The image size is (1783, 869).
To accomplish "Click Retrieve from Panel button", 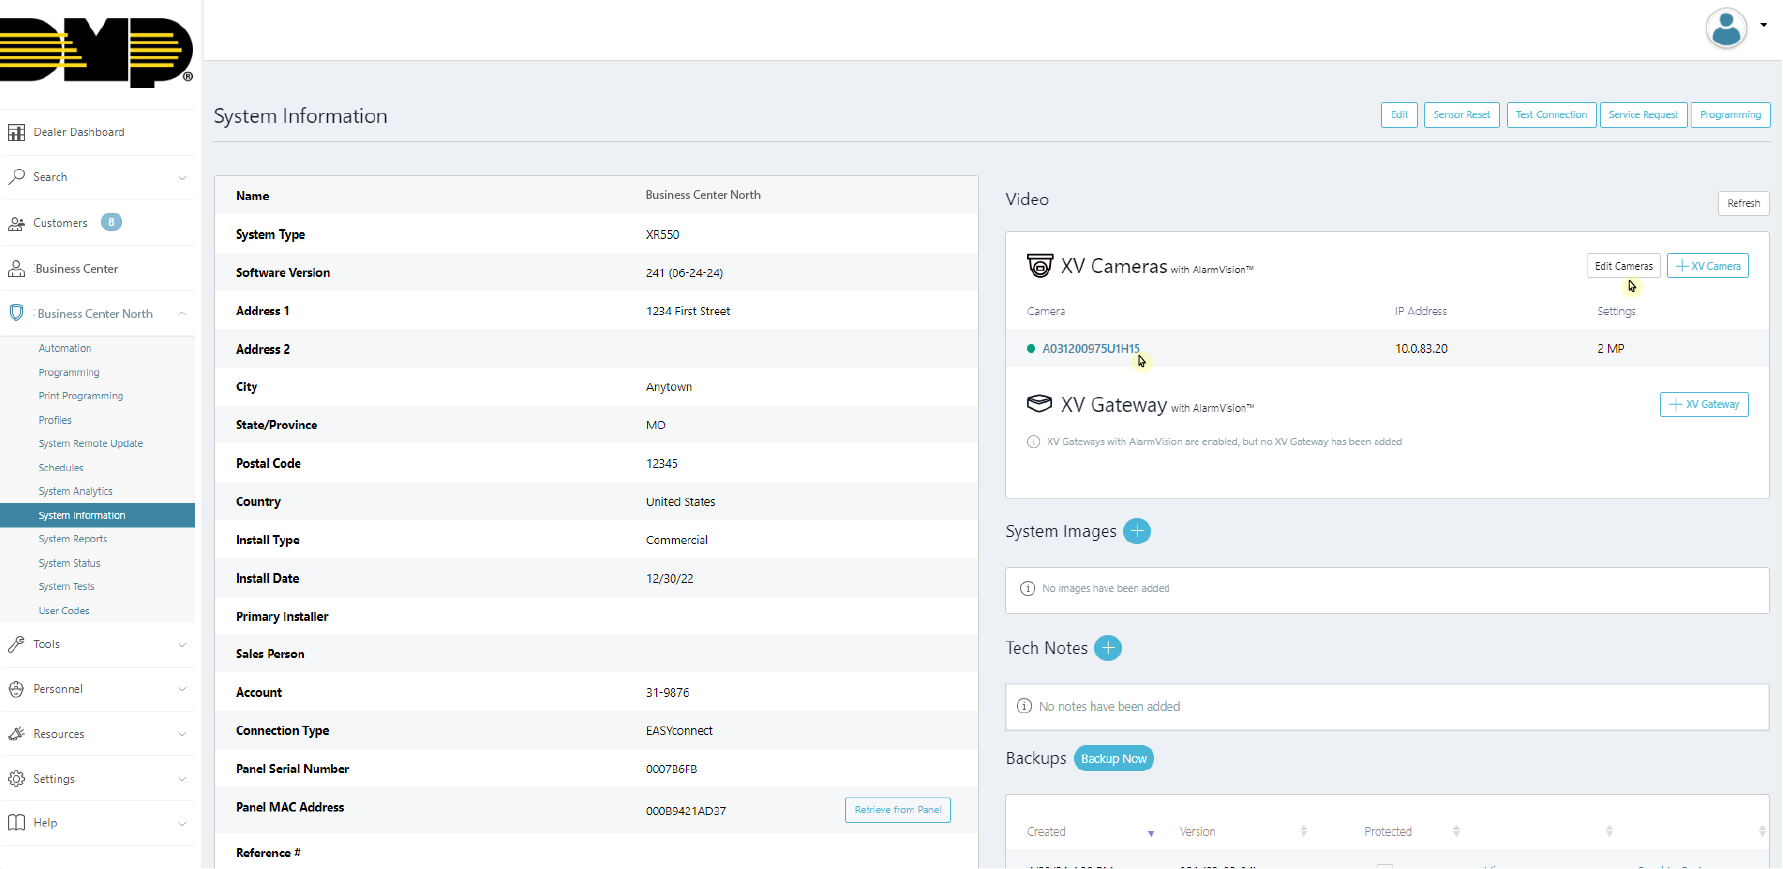I will click(897, 810).
